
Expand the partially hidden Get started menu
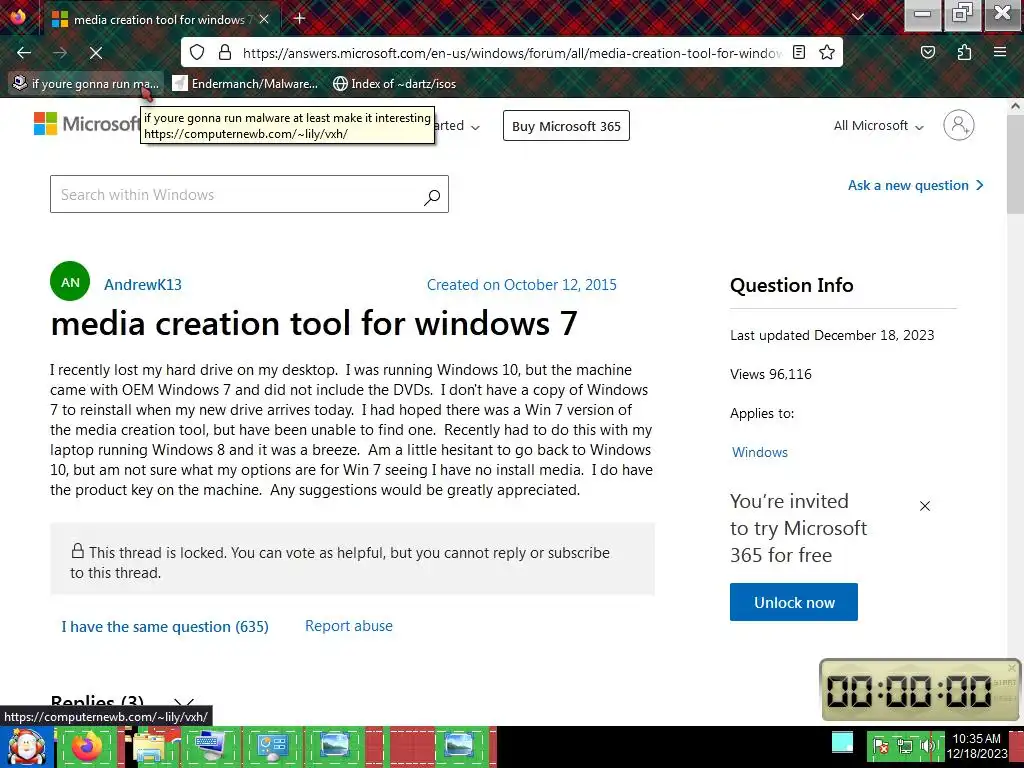click(x=458, y=125)
